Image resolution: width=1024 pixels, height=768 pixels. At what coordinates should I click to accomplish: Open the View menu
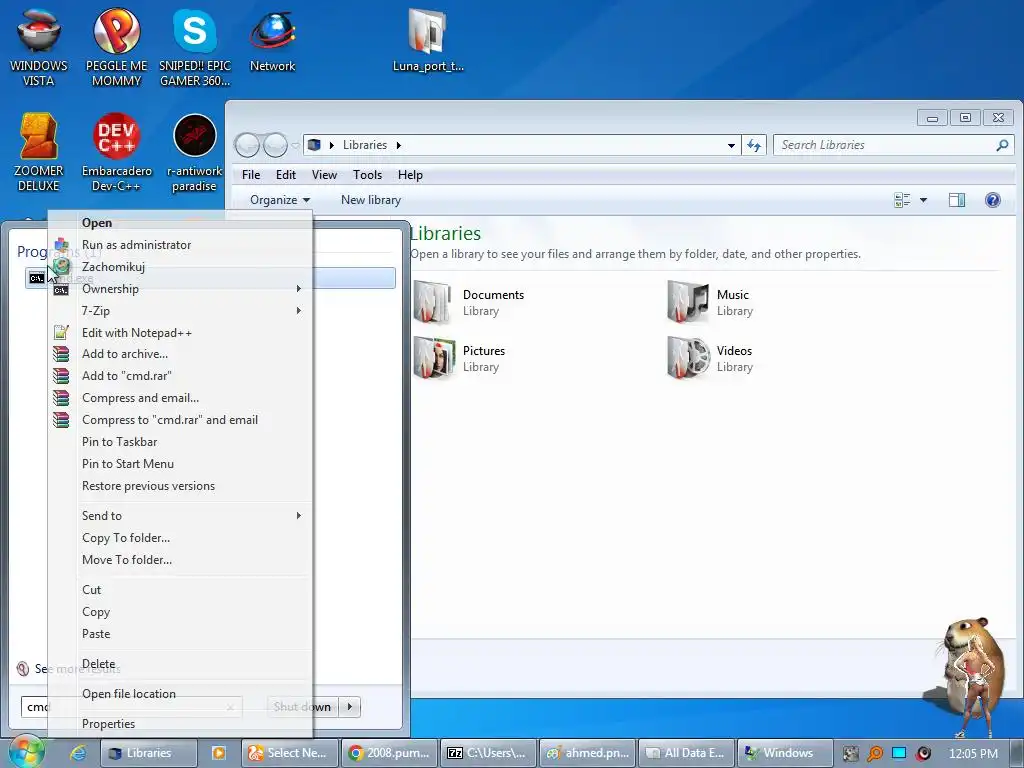(324, 175)
